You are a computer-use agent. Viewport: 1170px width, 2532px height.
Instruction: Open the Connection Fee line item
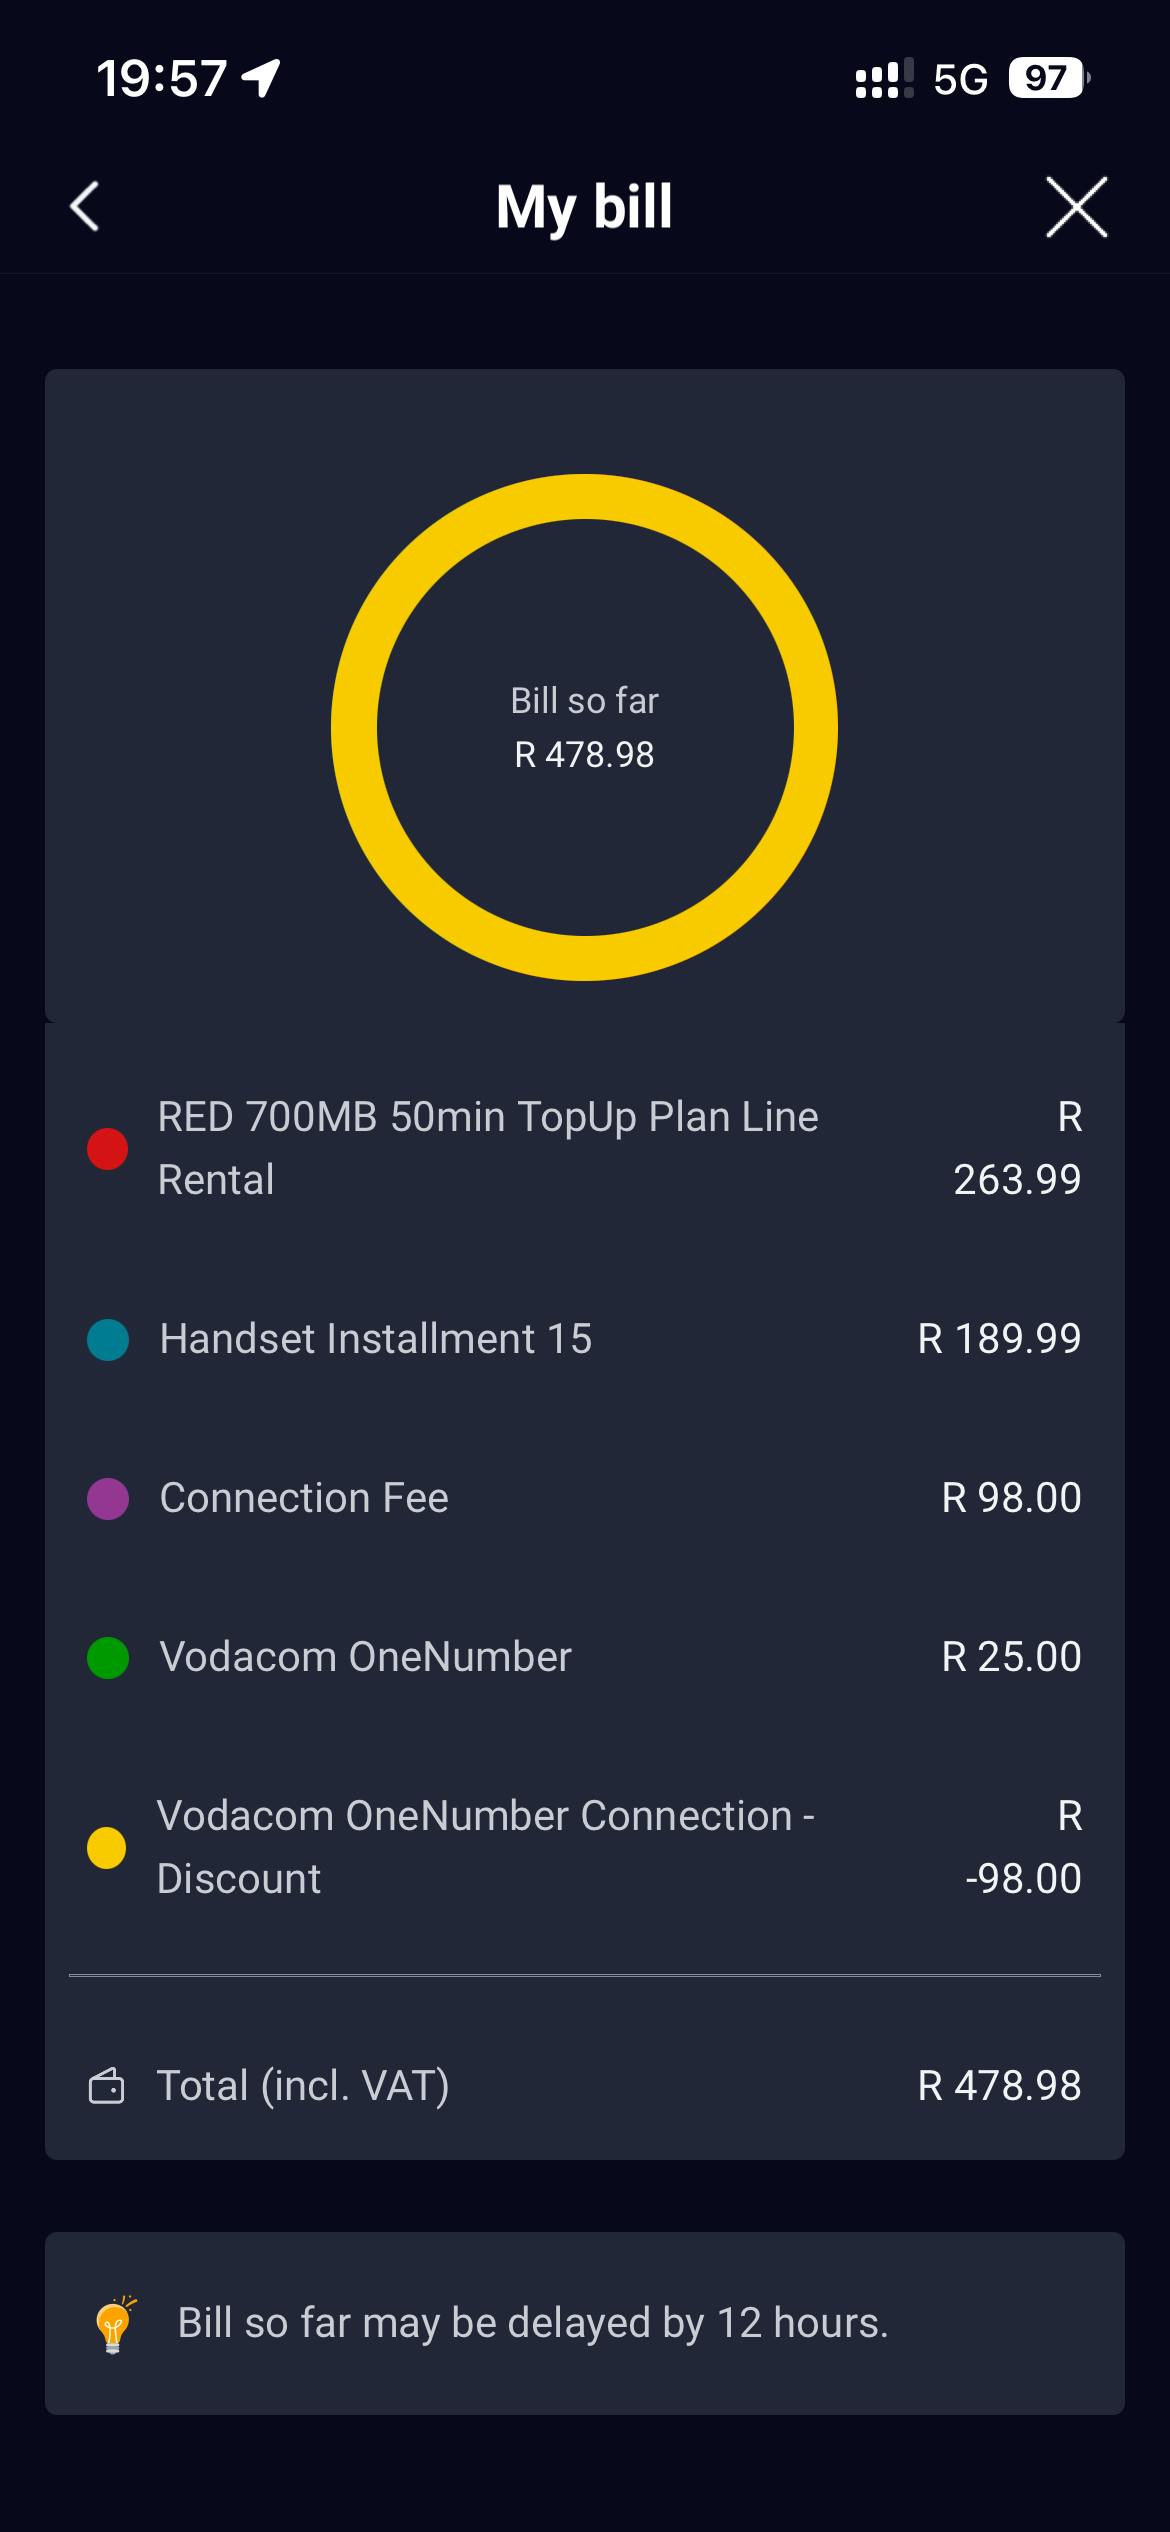304,1498
